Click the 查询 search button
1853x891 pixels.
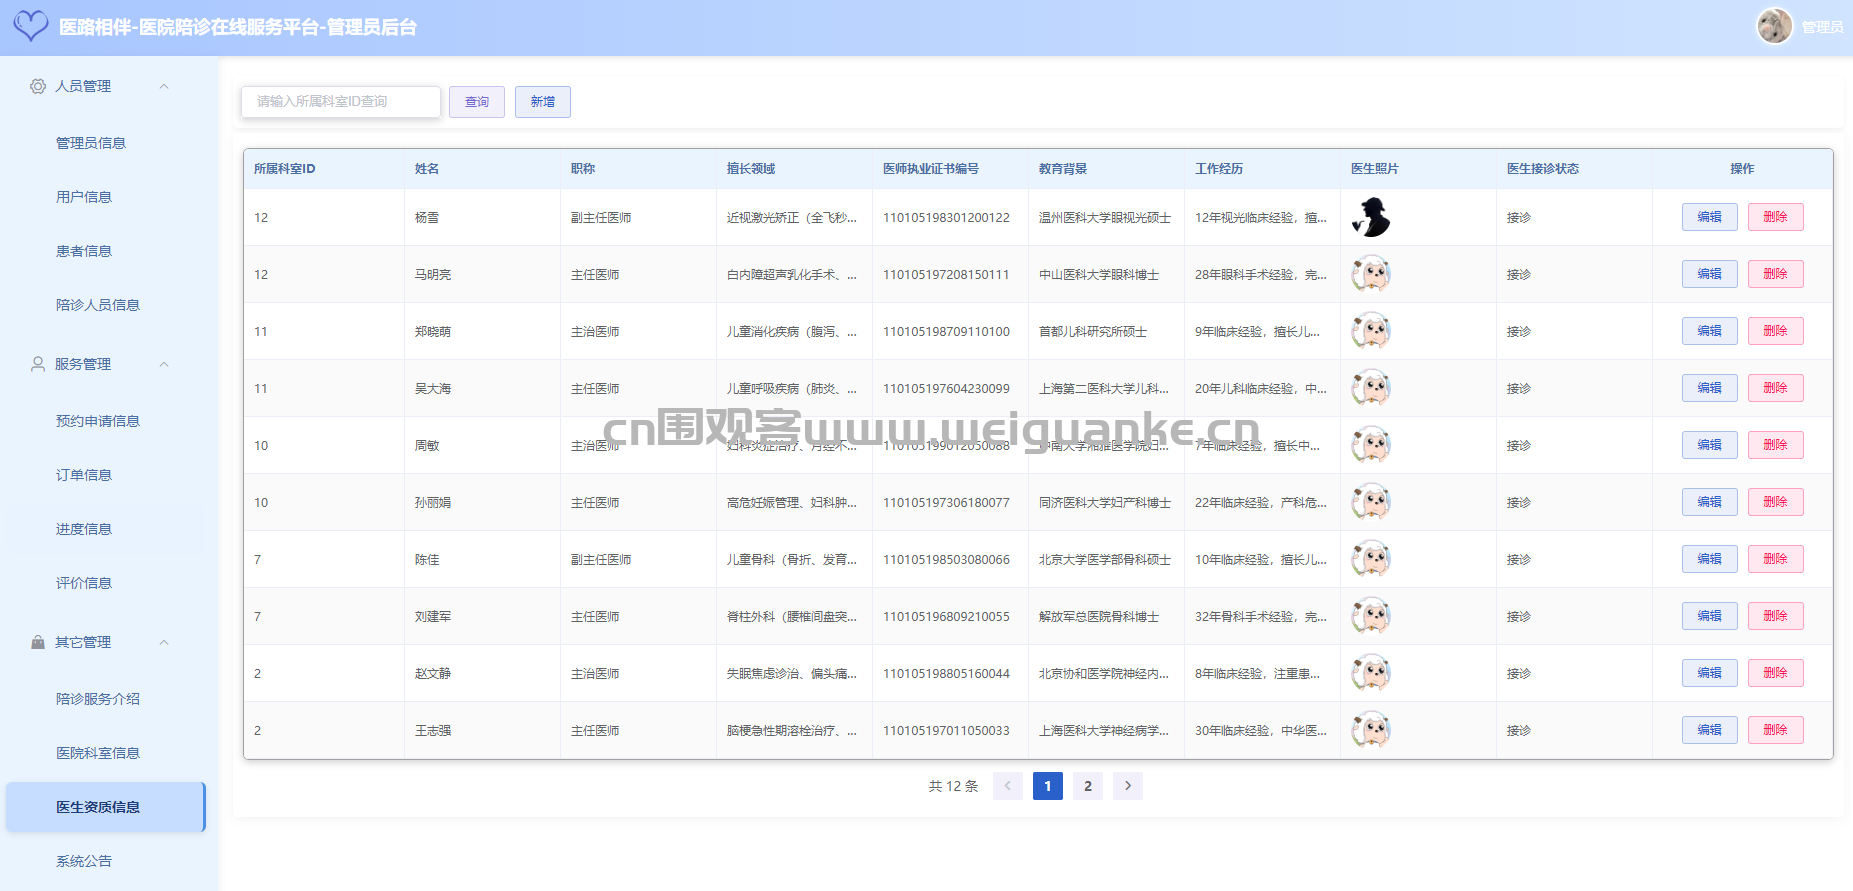click(477, 102)
